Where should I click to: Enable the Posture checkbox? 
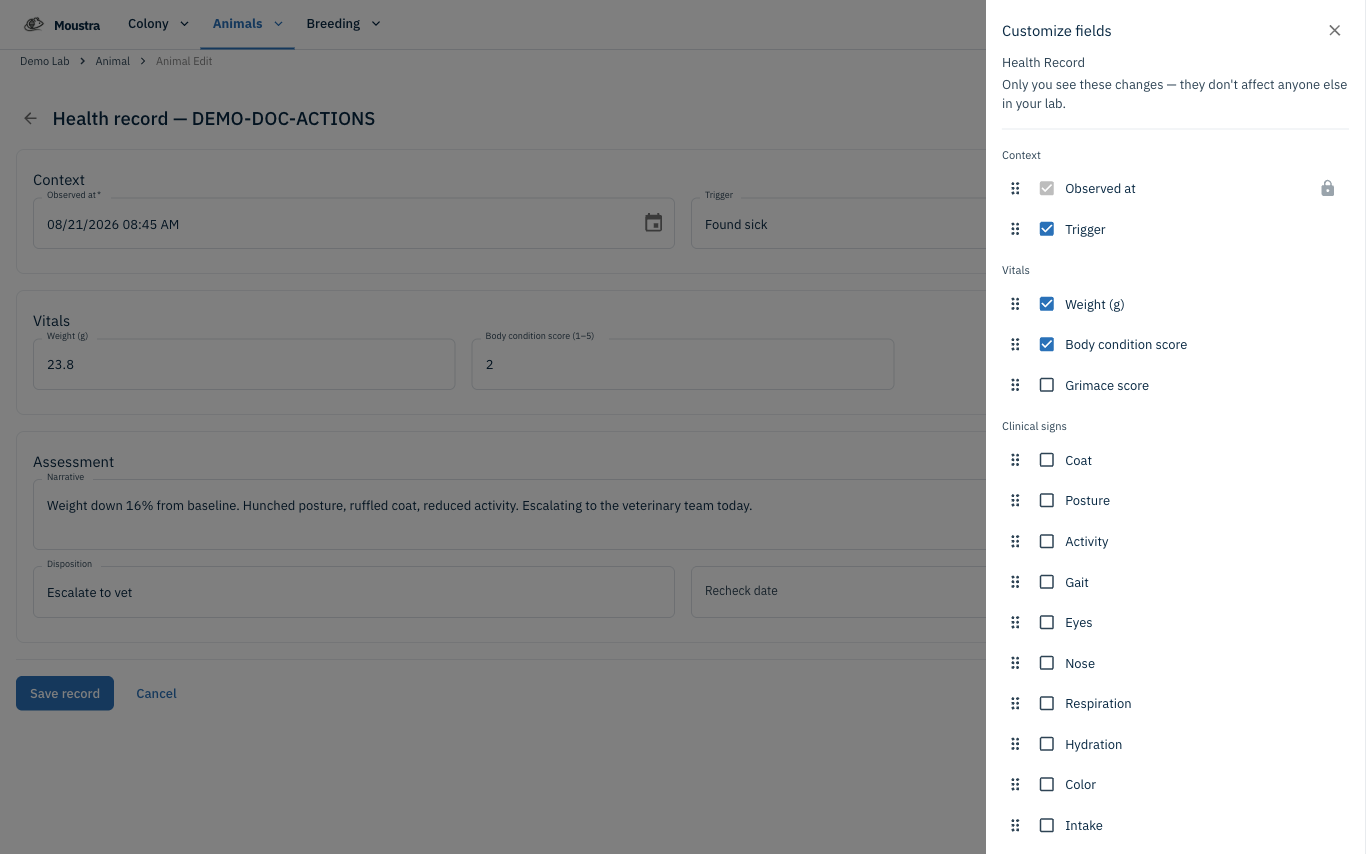coord(1046,500)
